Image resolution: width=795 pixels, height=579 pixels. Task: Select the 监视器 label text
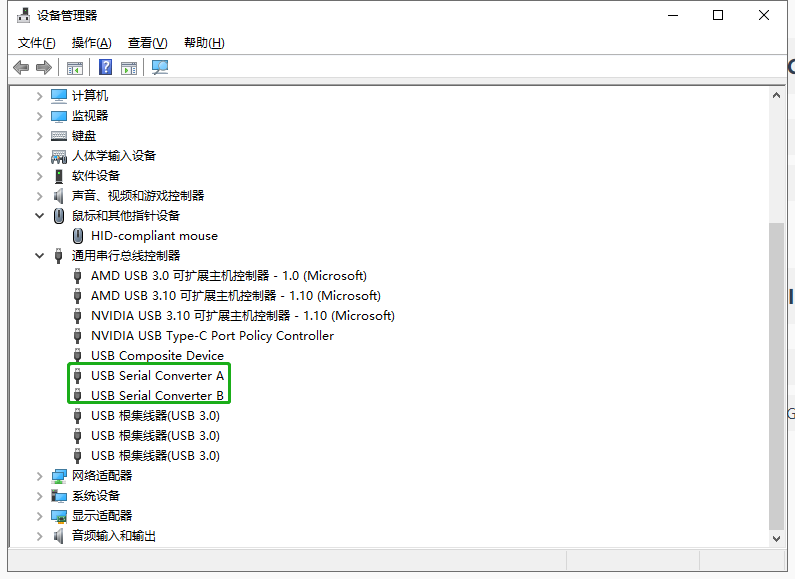click(x=90, y=116)
